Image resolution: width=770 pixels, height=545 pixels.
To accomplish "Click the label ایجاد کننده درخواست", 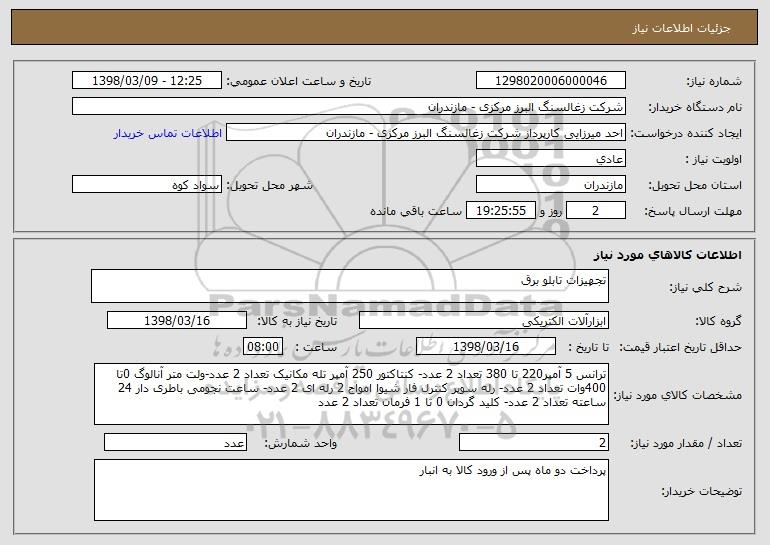I will tap(686, 134).
